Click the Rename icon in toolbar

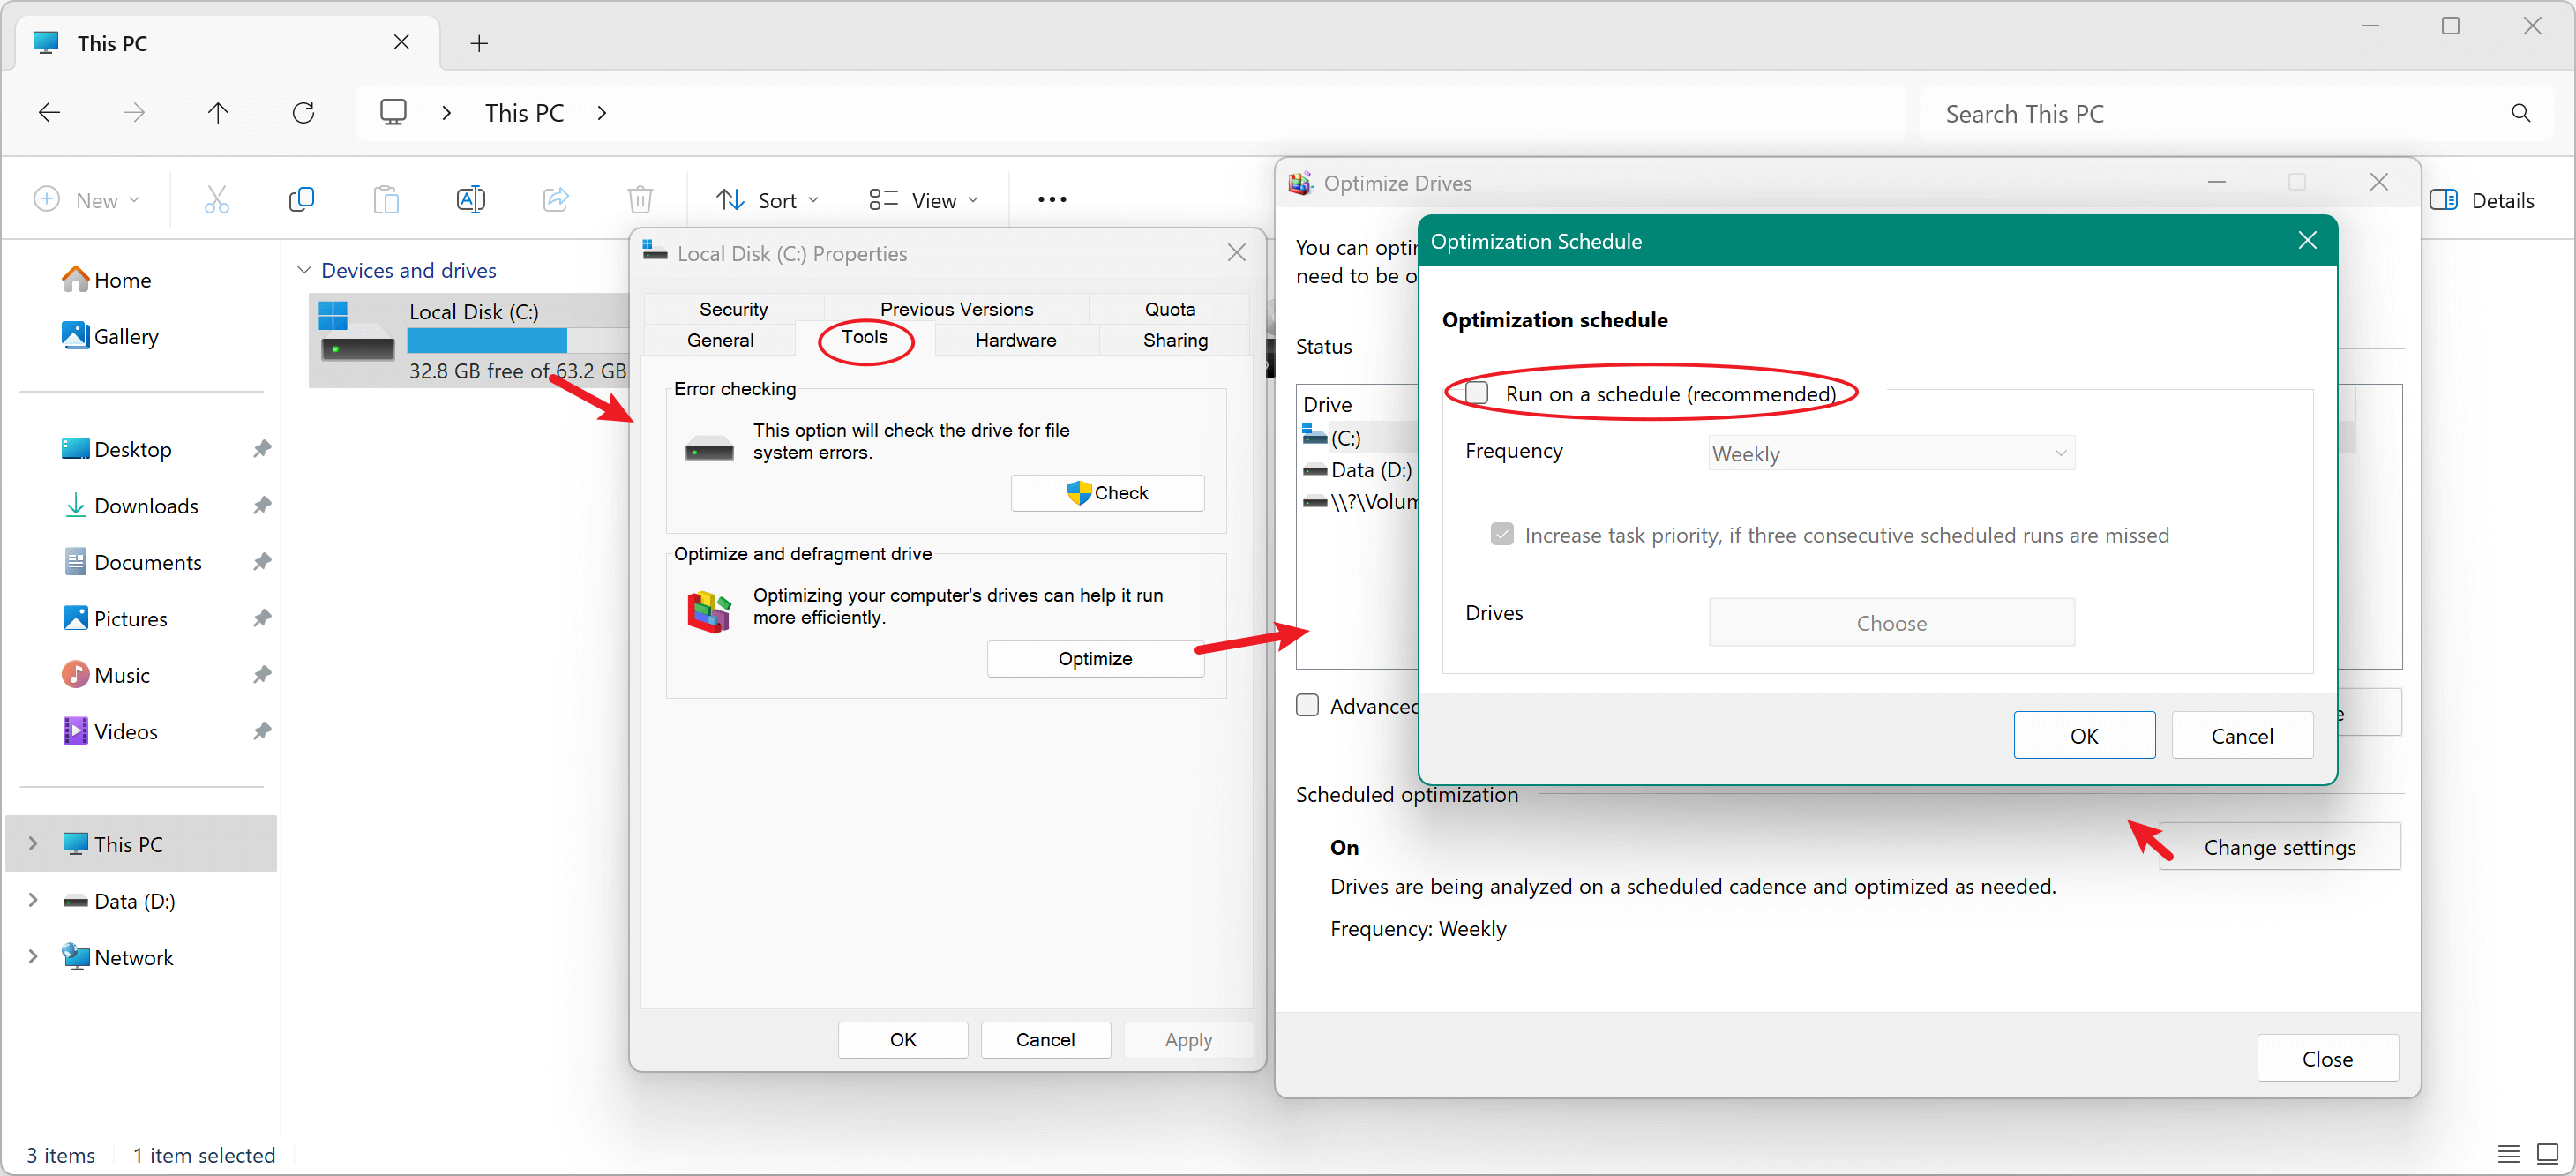click(470, 200)
